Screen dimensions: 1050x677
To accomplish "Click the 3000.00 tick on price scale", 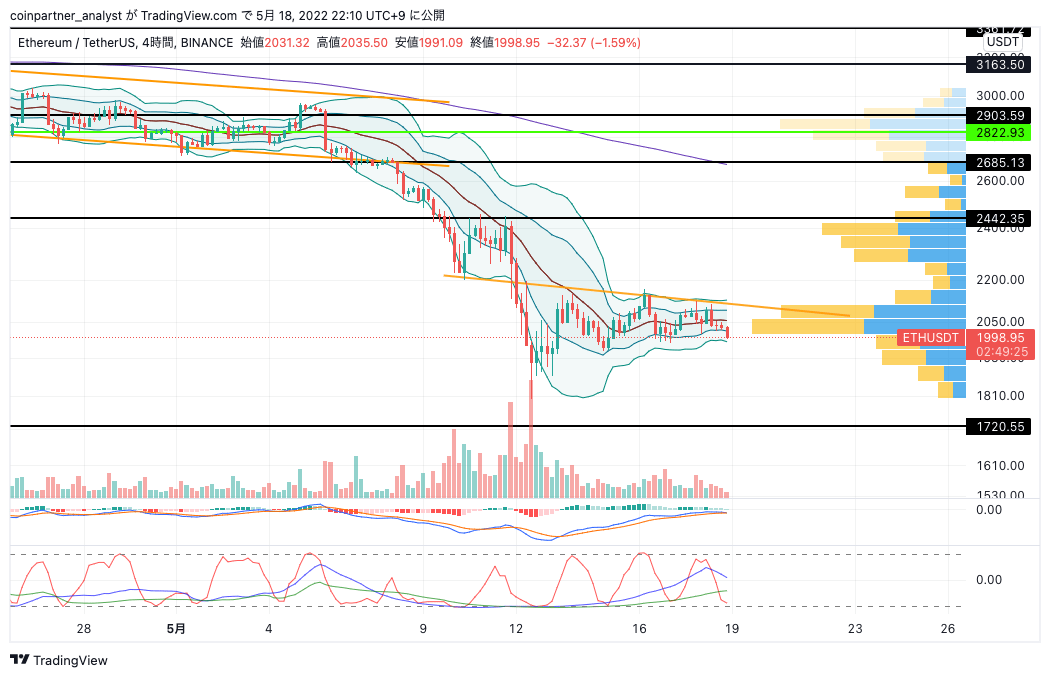I will (1000, 94).
